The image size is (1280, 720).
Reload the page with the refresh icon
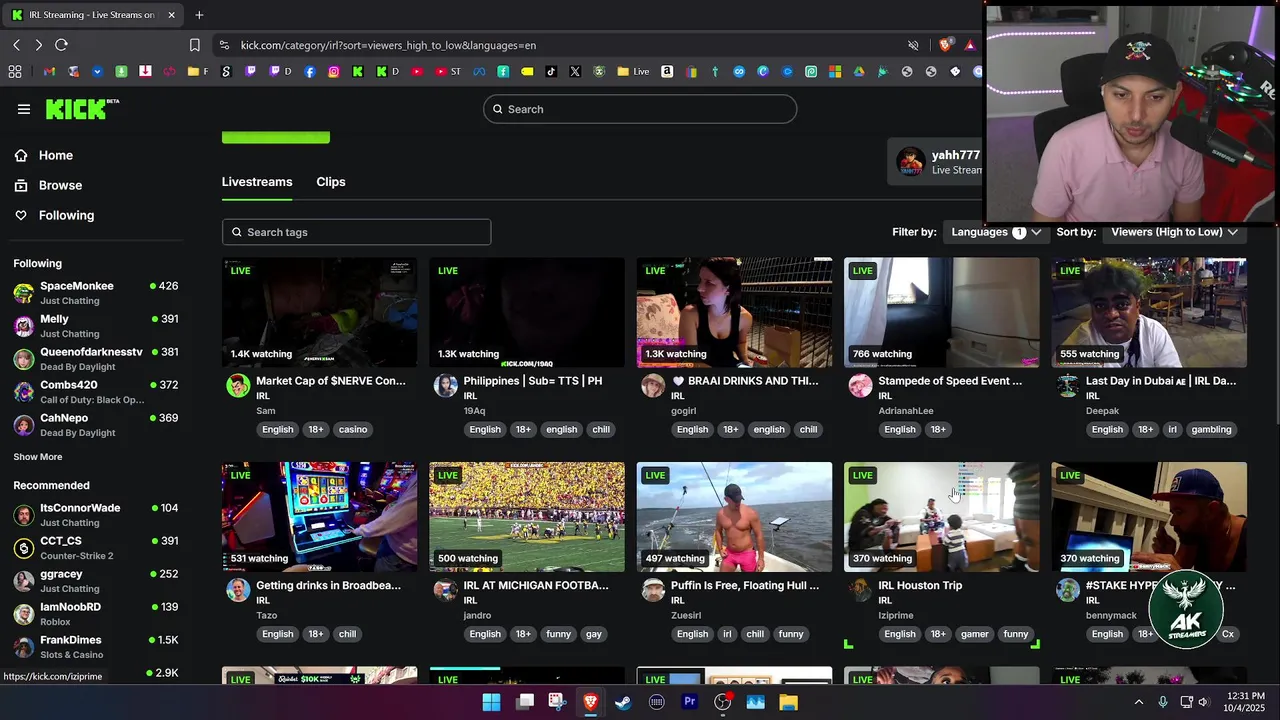[x=61, y=45]
